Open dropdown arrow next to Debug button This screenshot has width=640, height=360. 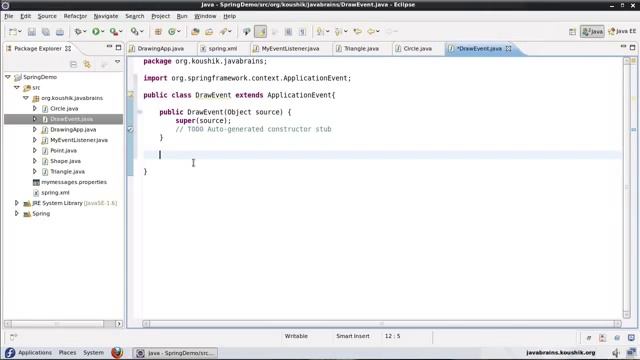(x=84, y=31)
